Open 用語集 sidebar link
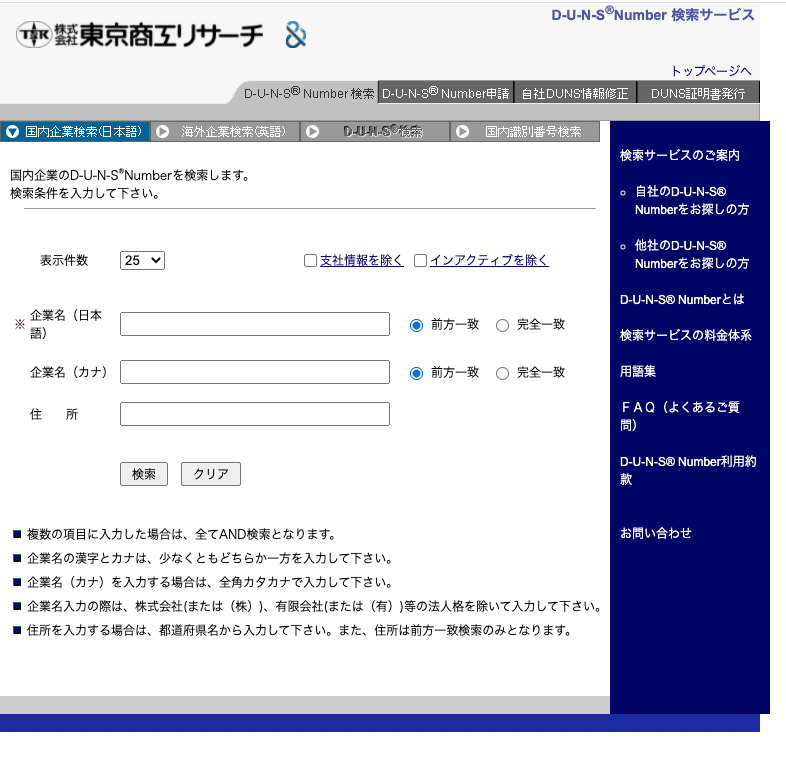 [x=638, y=371]
